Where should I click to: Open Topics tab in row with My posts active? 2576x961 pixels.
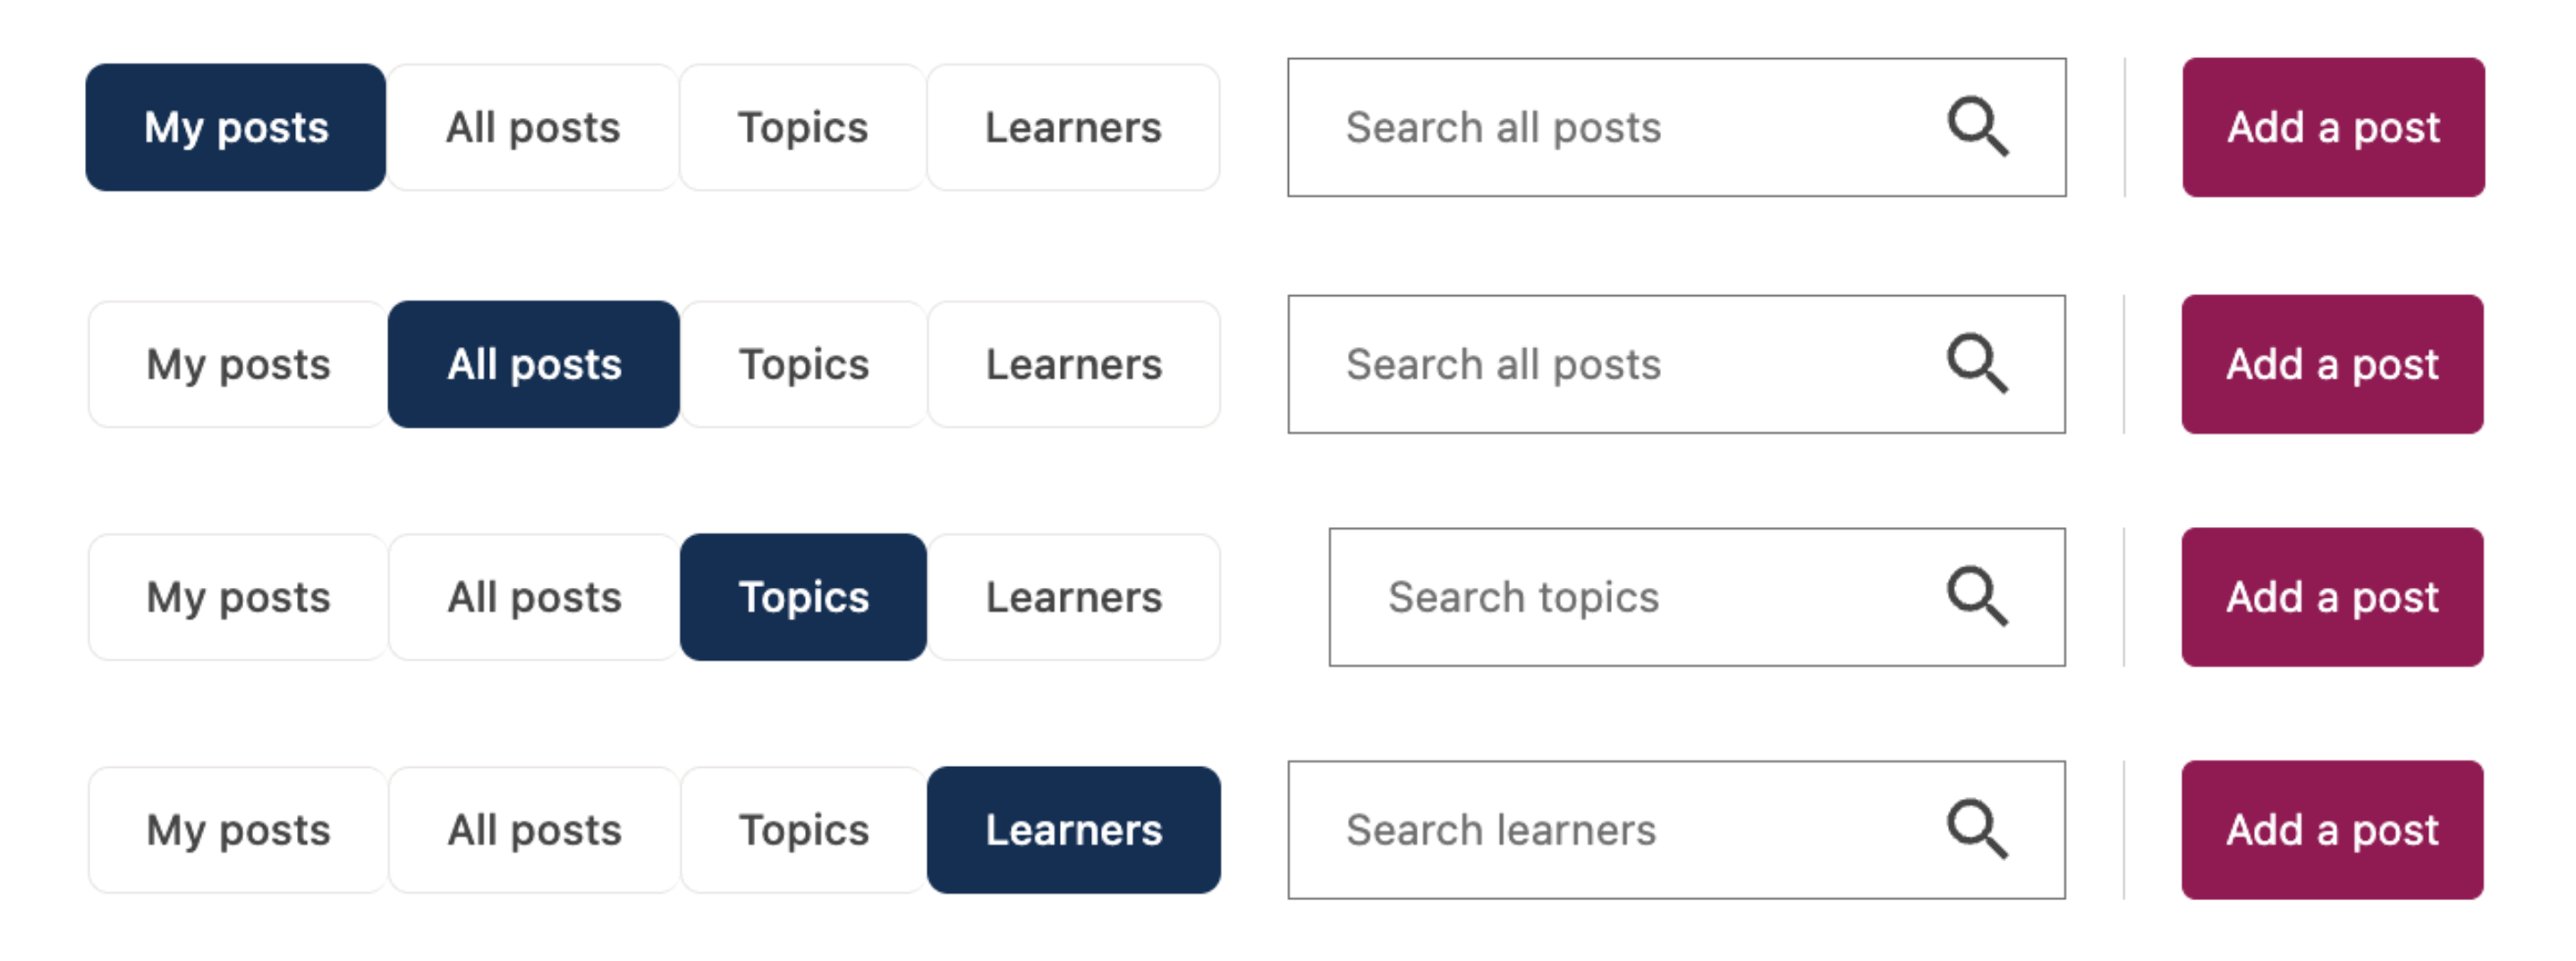click(x=803, y=127)
